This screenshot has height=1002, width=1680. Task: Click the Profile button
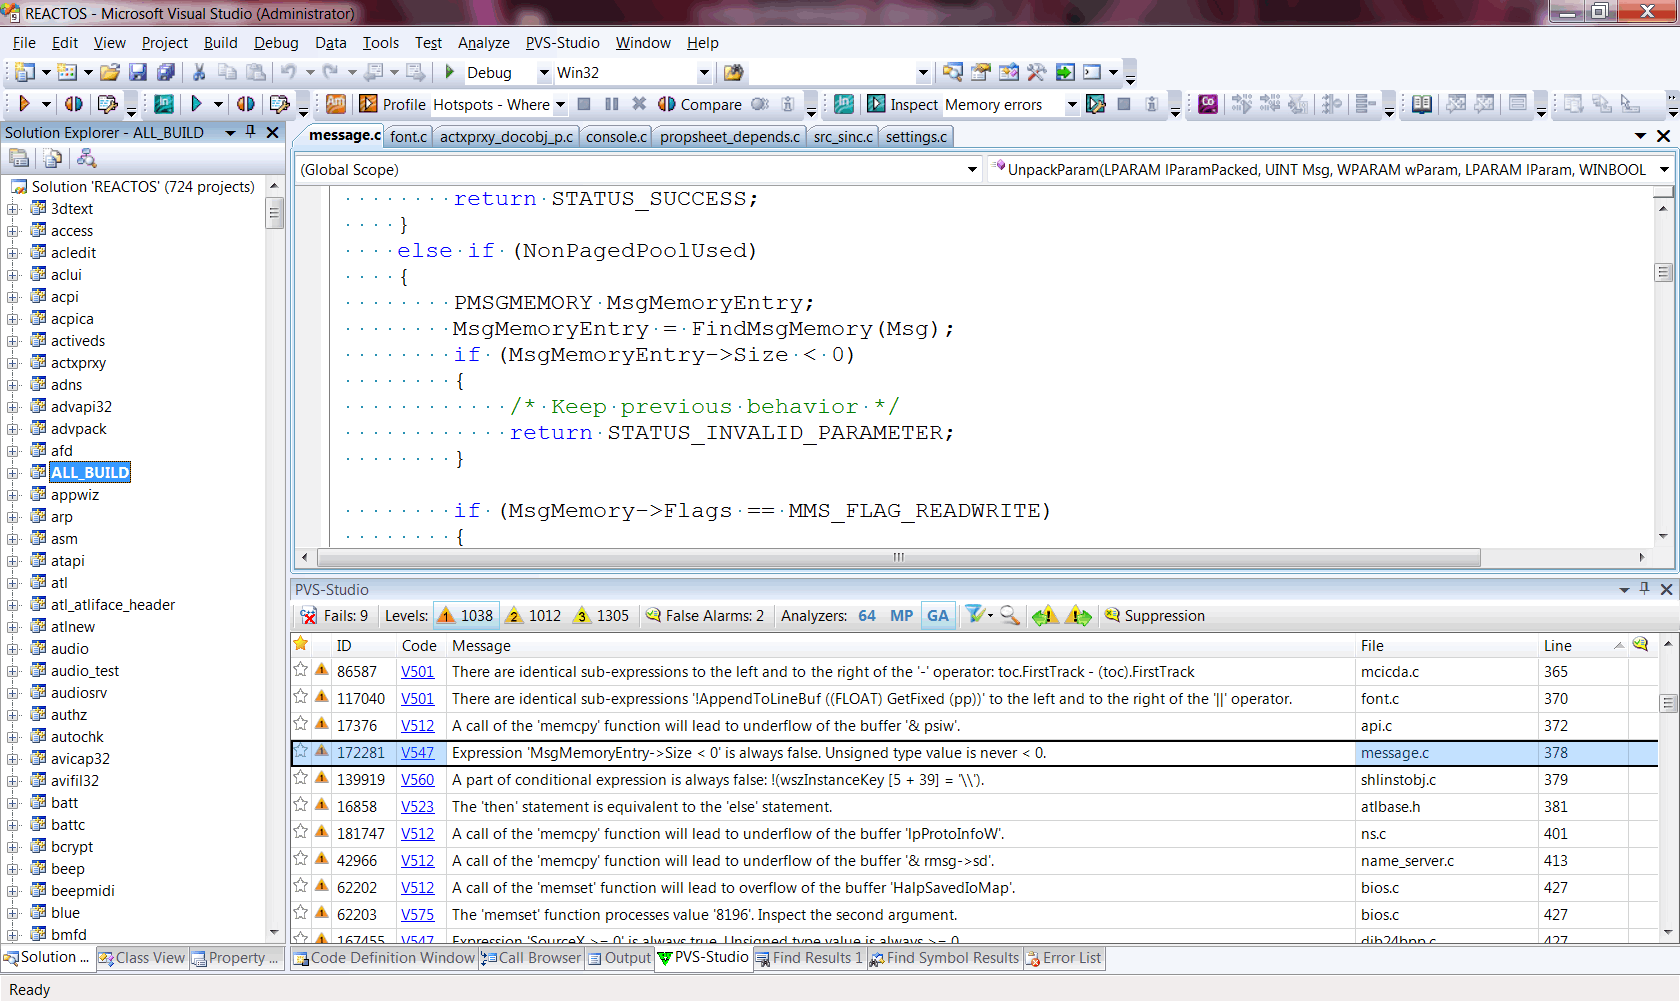click(392, 104)
